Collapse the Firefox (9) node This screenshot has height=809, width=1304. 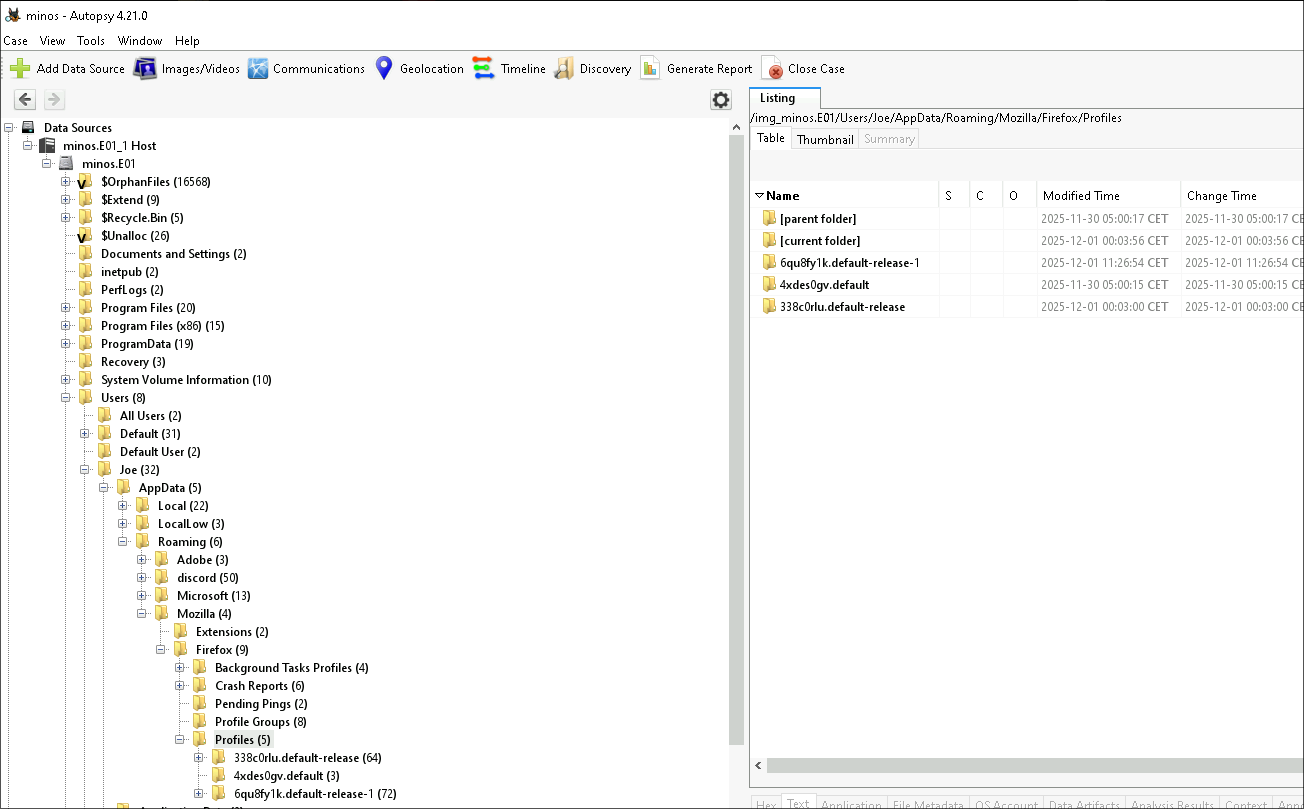point(161,650)
